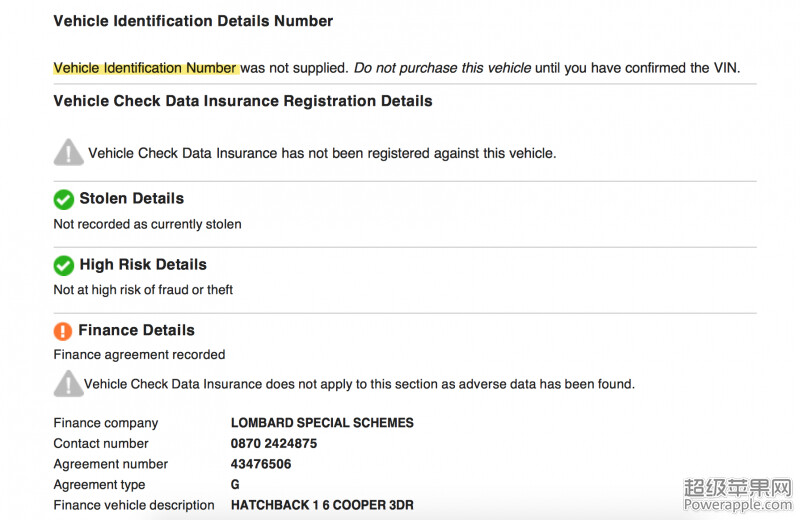Click the contact number 0870 2424875
Image resolution: width=800 pixels, height=520 pixels.
tap(273, 443)
